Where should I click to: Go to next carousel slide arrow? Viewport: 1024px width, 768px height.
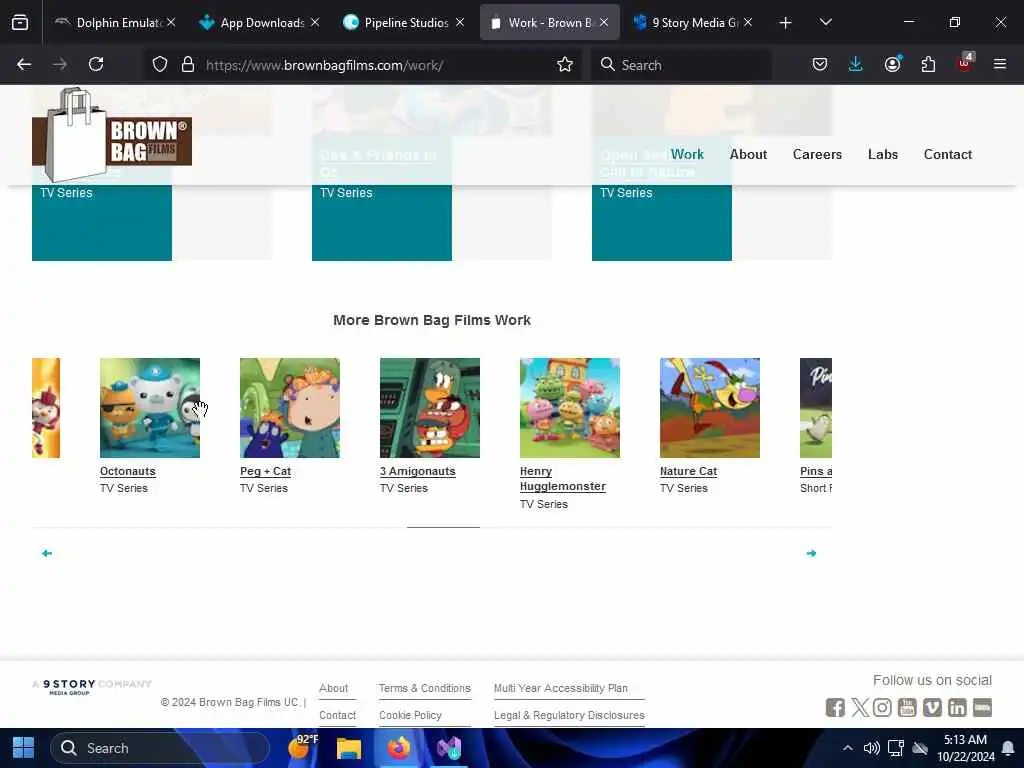coord(811,553)
